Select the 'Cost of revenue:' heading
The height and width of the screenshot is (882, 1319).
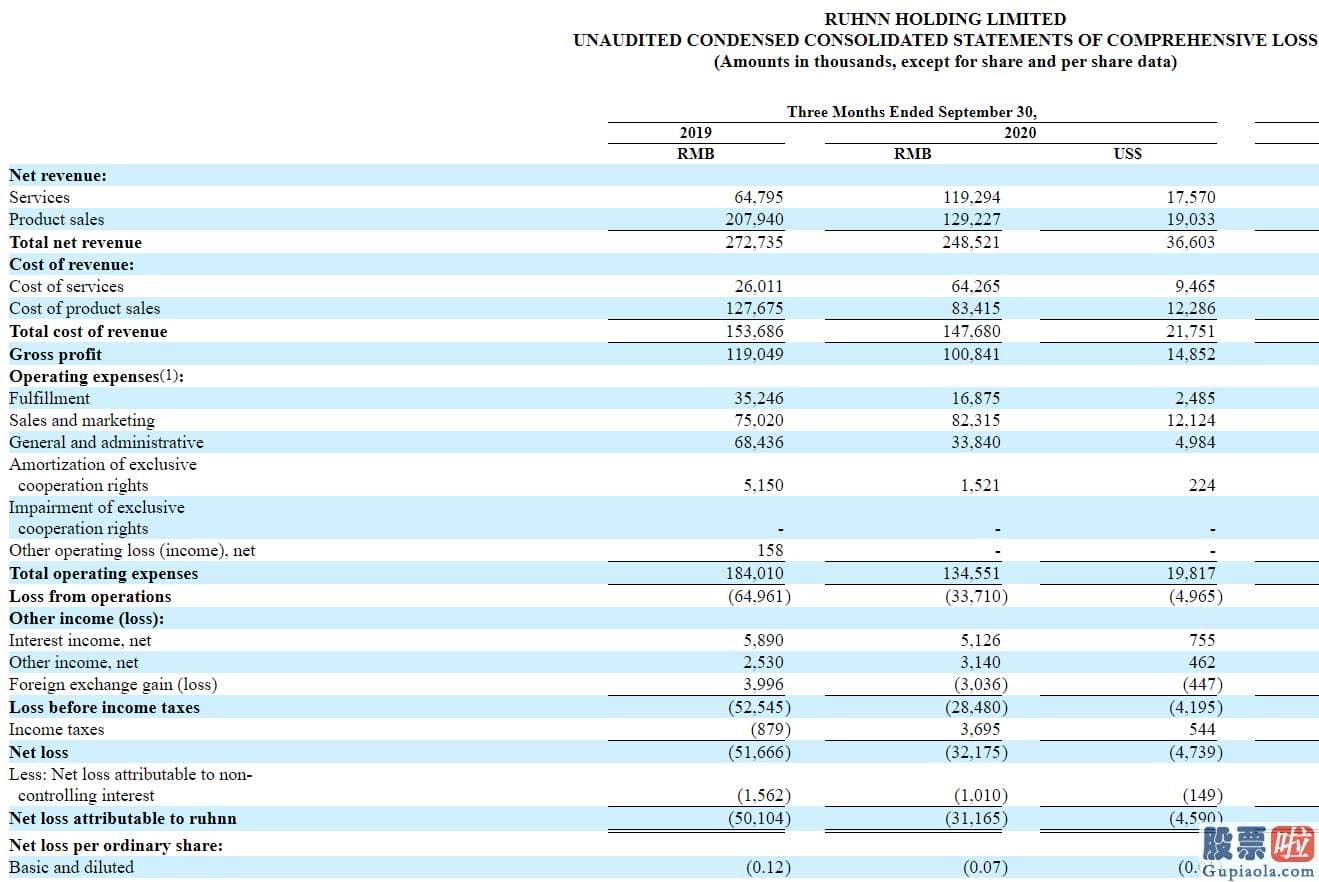click(x=72, y=265)
